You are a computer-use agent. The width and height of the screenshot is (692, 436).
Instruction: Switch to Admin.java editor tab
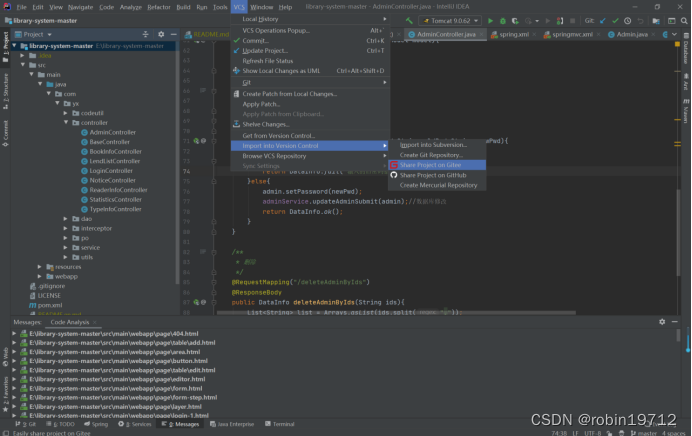632,34
